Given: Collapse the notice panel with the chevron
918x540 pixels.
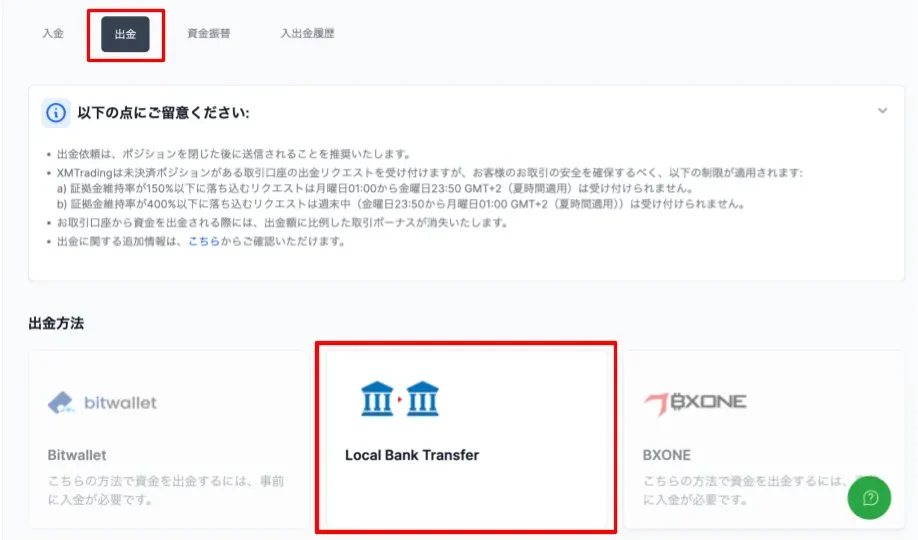Looking at the screenshot, I should (x=882, y=111).
